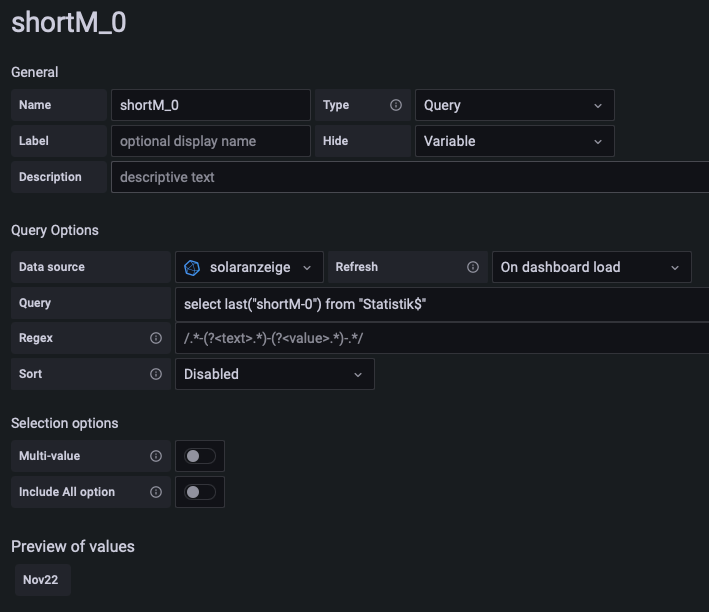Click the Nov22 preview value
Screen dimensions: 709x612
[43, 580]
